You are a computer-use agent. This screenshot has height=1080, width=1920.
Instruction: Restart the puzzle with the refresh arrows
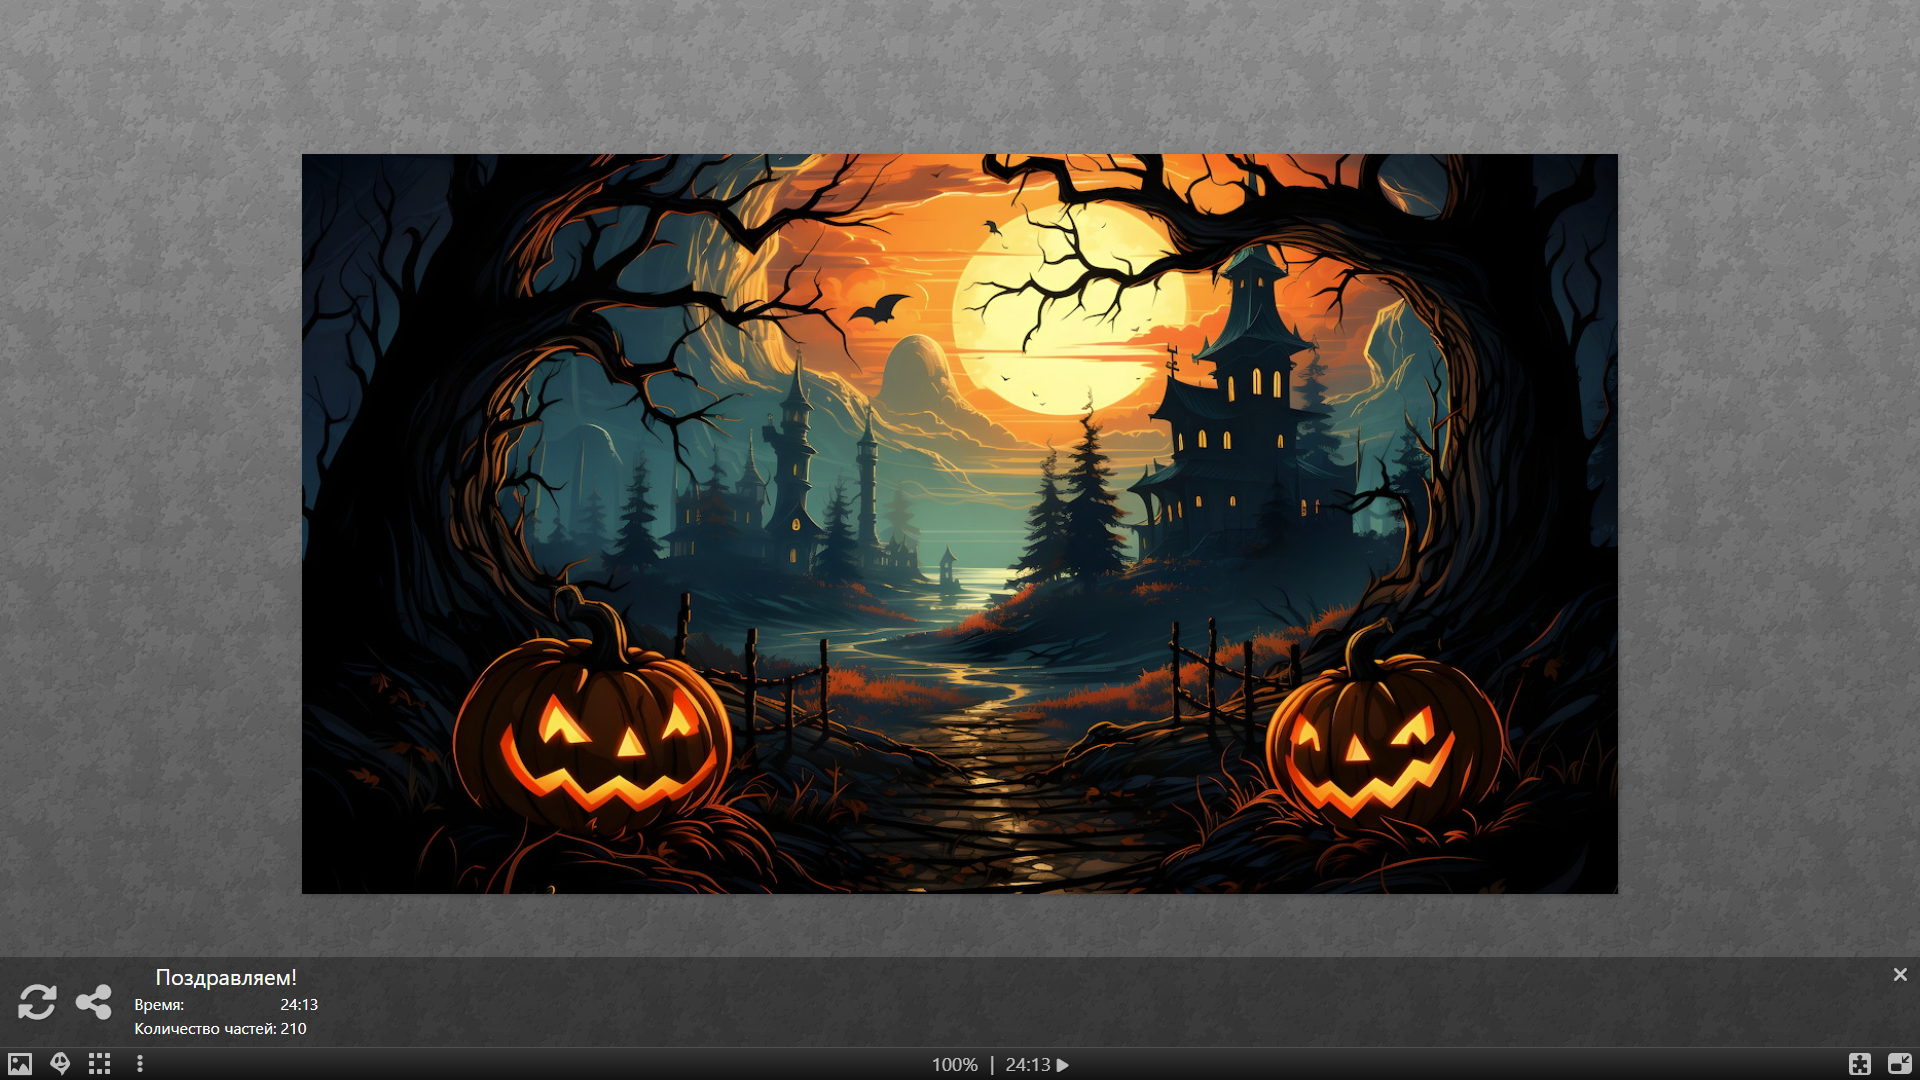(x=37, y=1002)
